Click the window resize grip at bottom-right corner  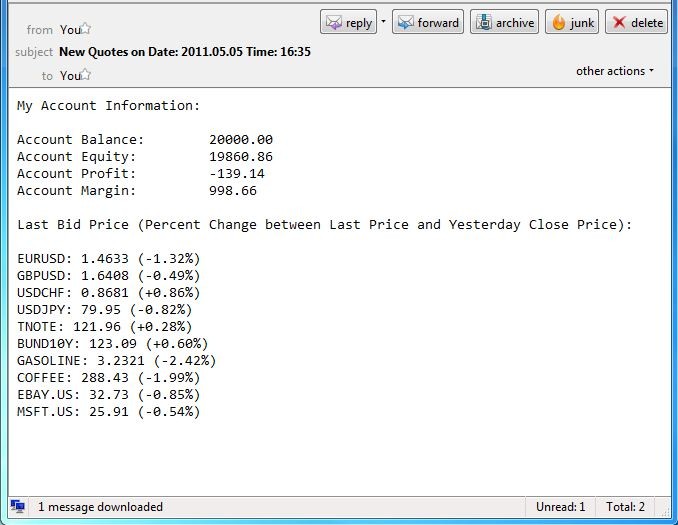coord(670,517)
